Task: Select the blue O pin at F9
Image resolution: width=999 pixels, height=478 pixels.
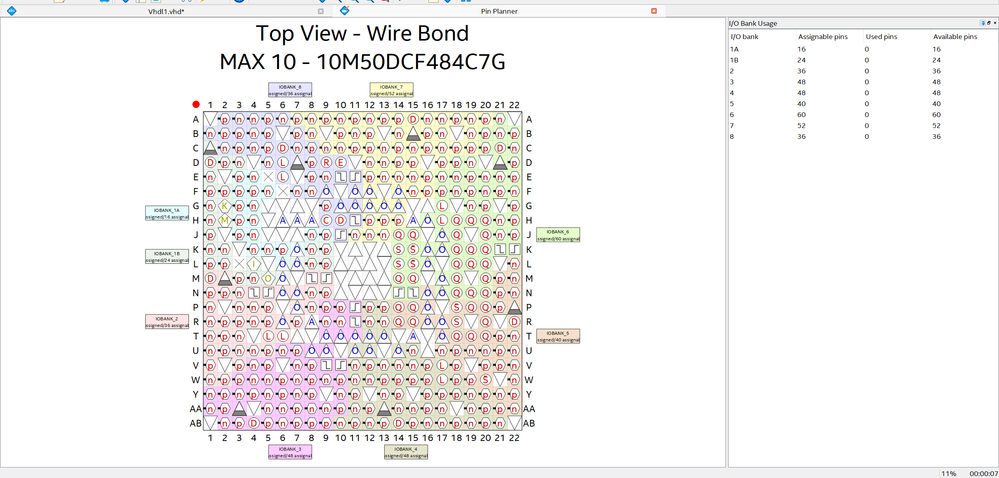Action: [x=326, y=191]
